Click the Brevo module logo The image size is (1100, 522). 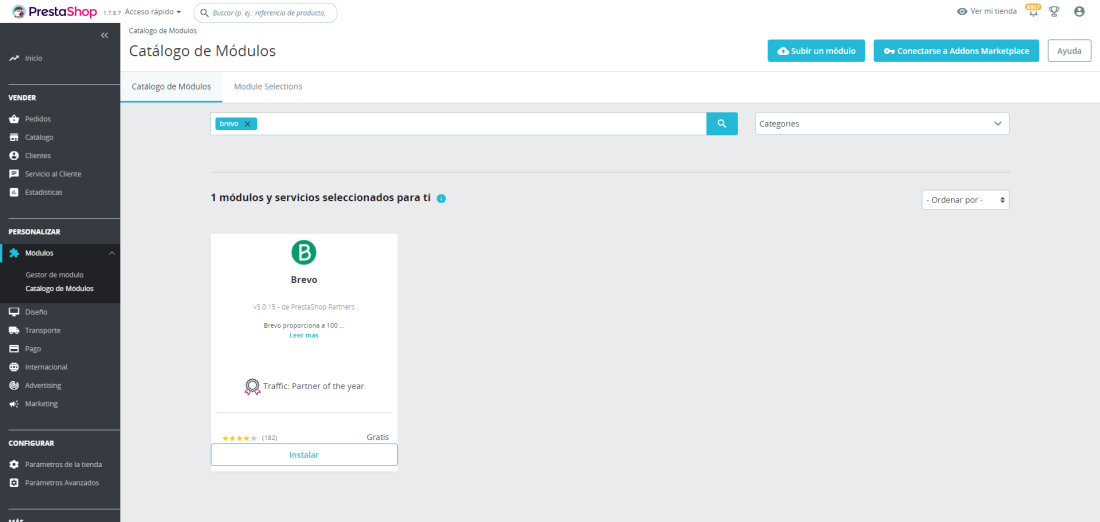point(304,252)
